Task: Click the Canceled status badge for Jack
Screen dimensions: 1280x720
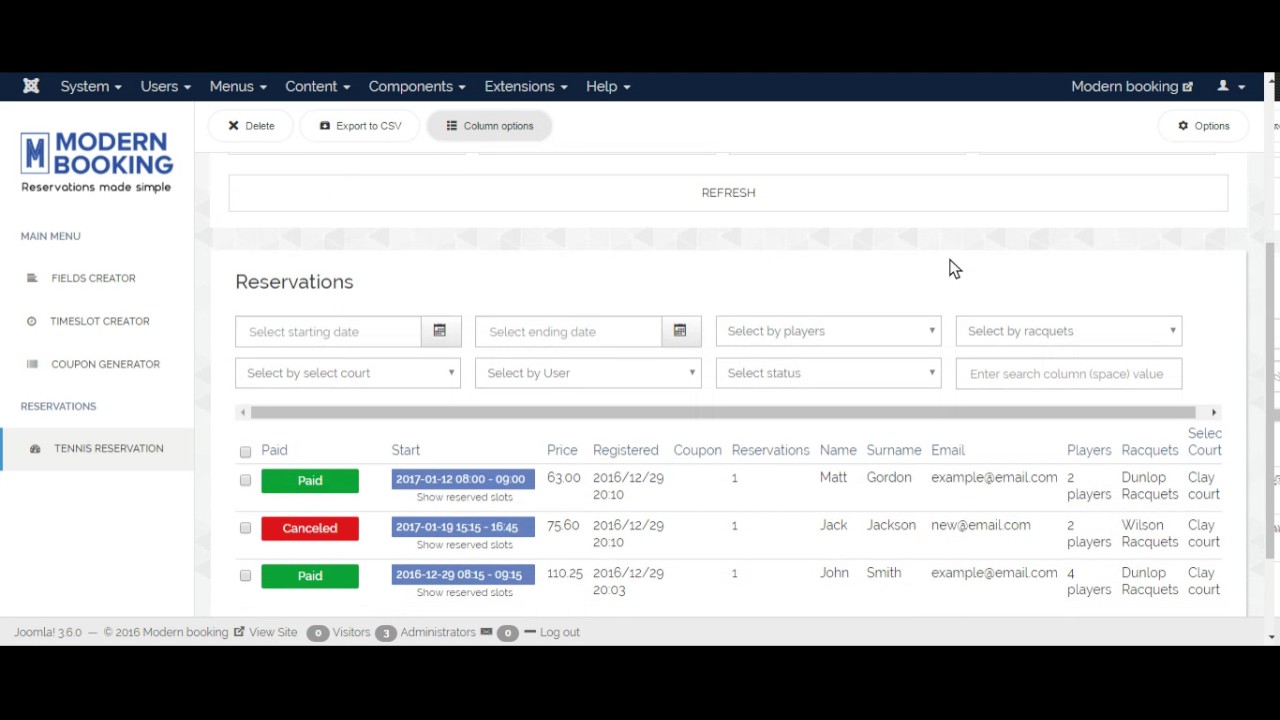Action: [x=310, y=528]
